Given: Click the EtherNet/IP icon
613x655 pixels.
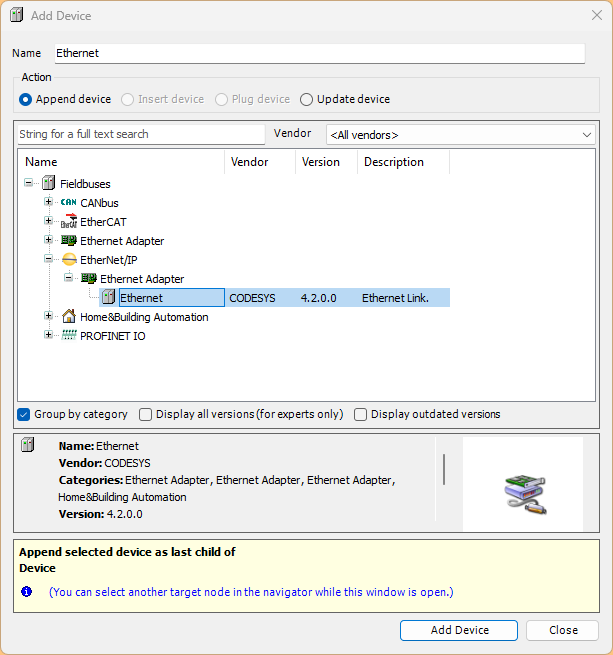Looking at the screenshot, I should [69, 259].
